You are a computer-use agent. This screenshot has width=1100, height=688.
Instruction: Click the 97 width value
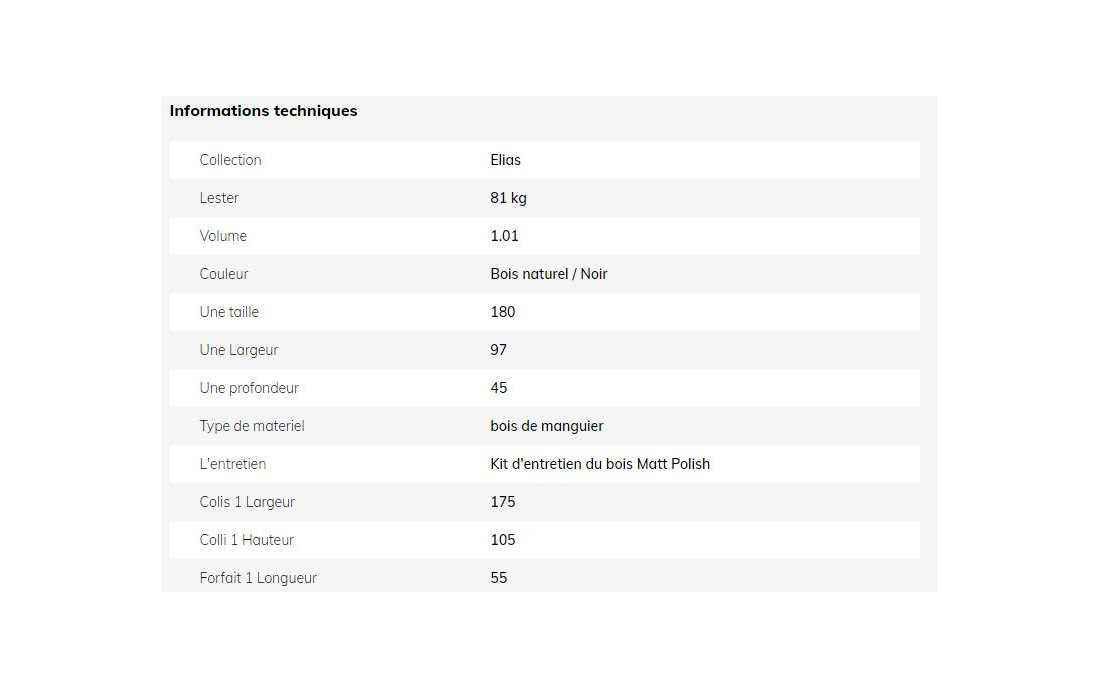point(498,349)
